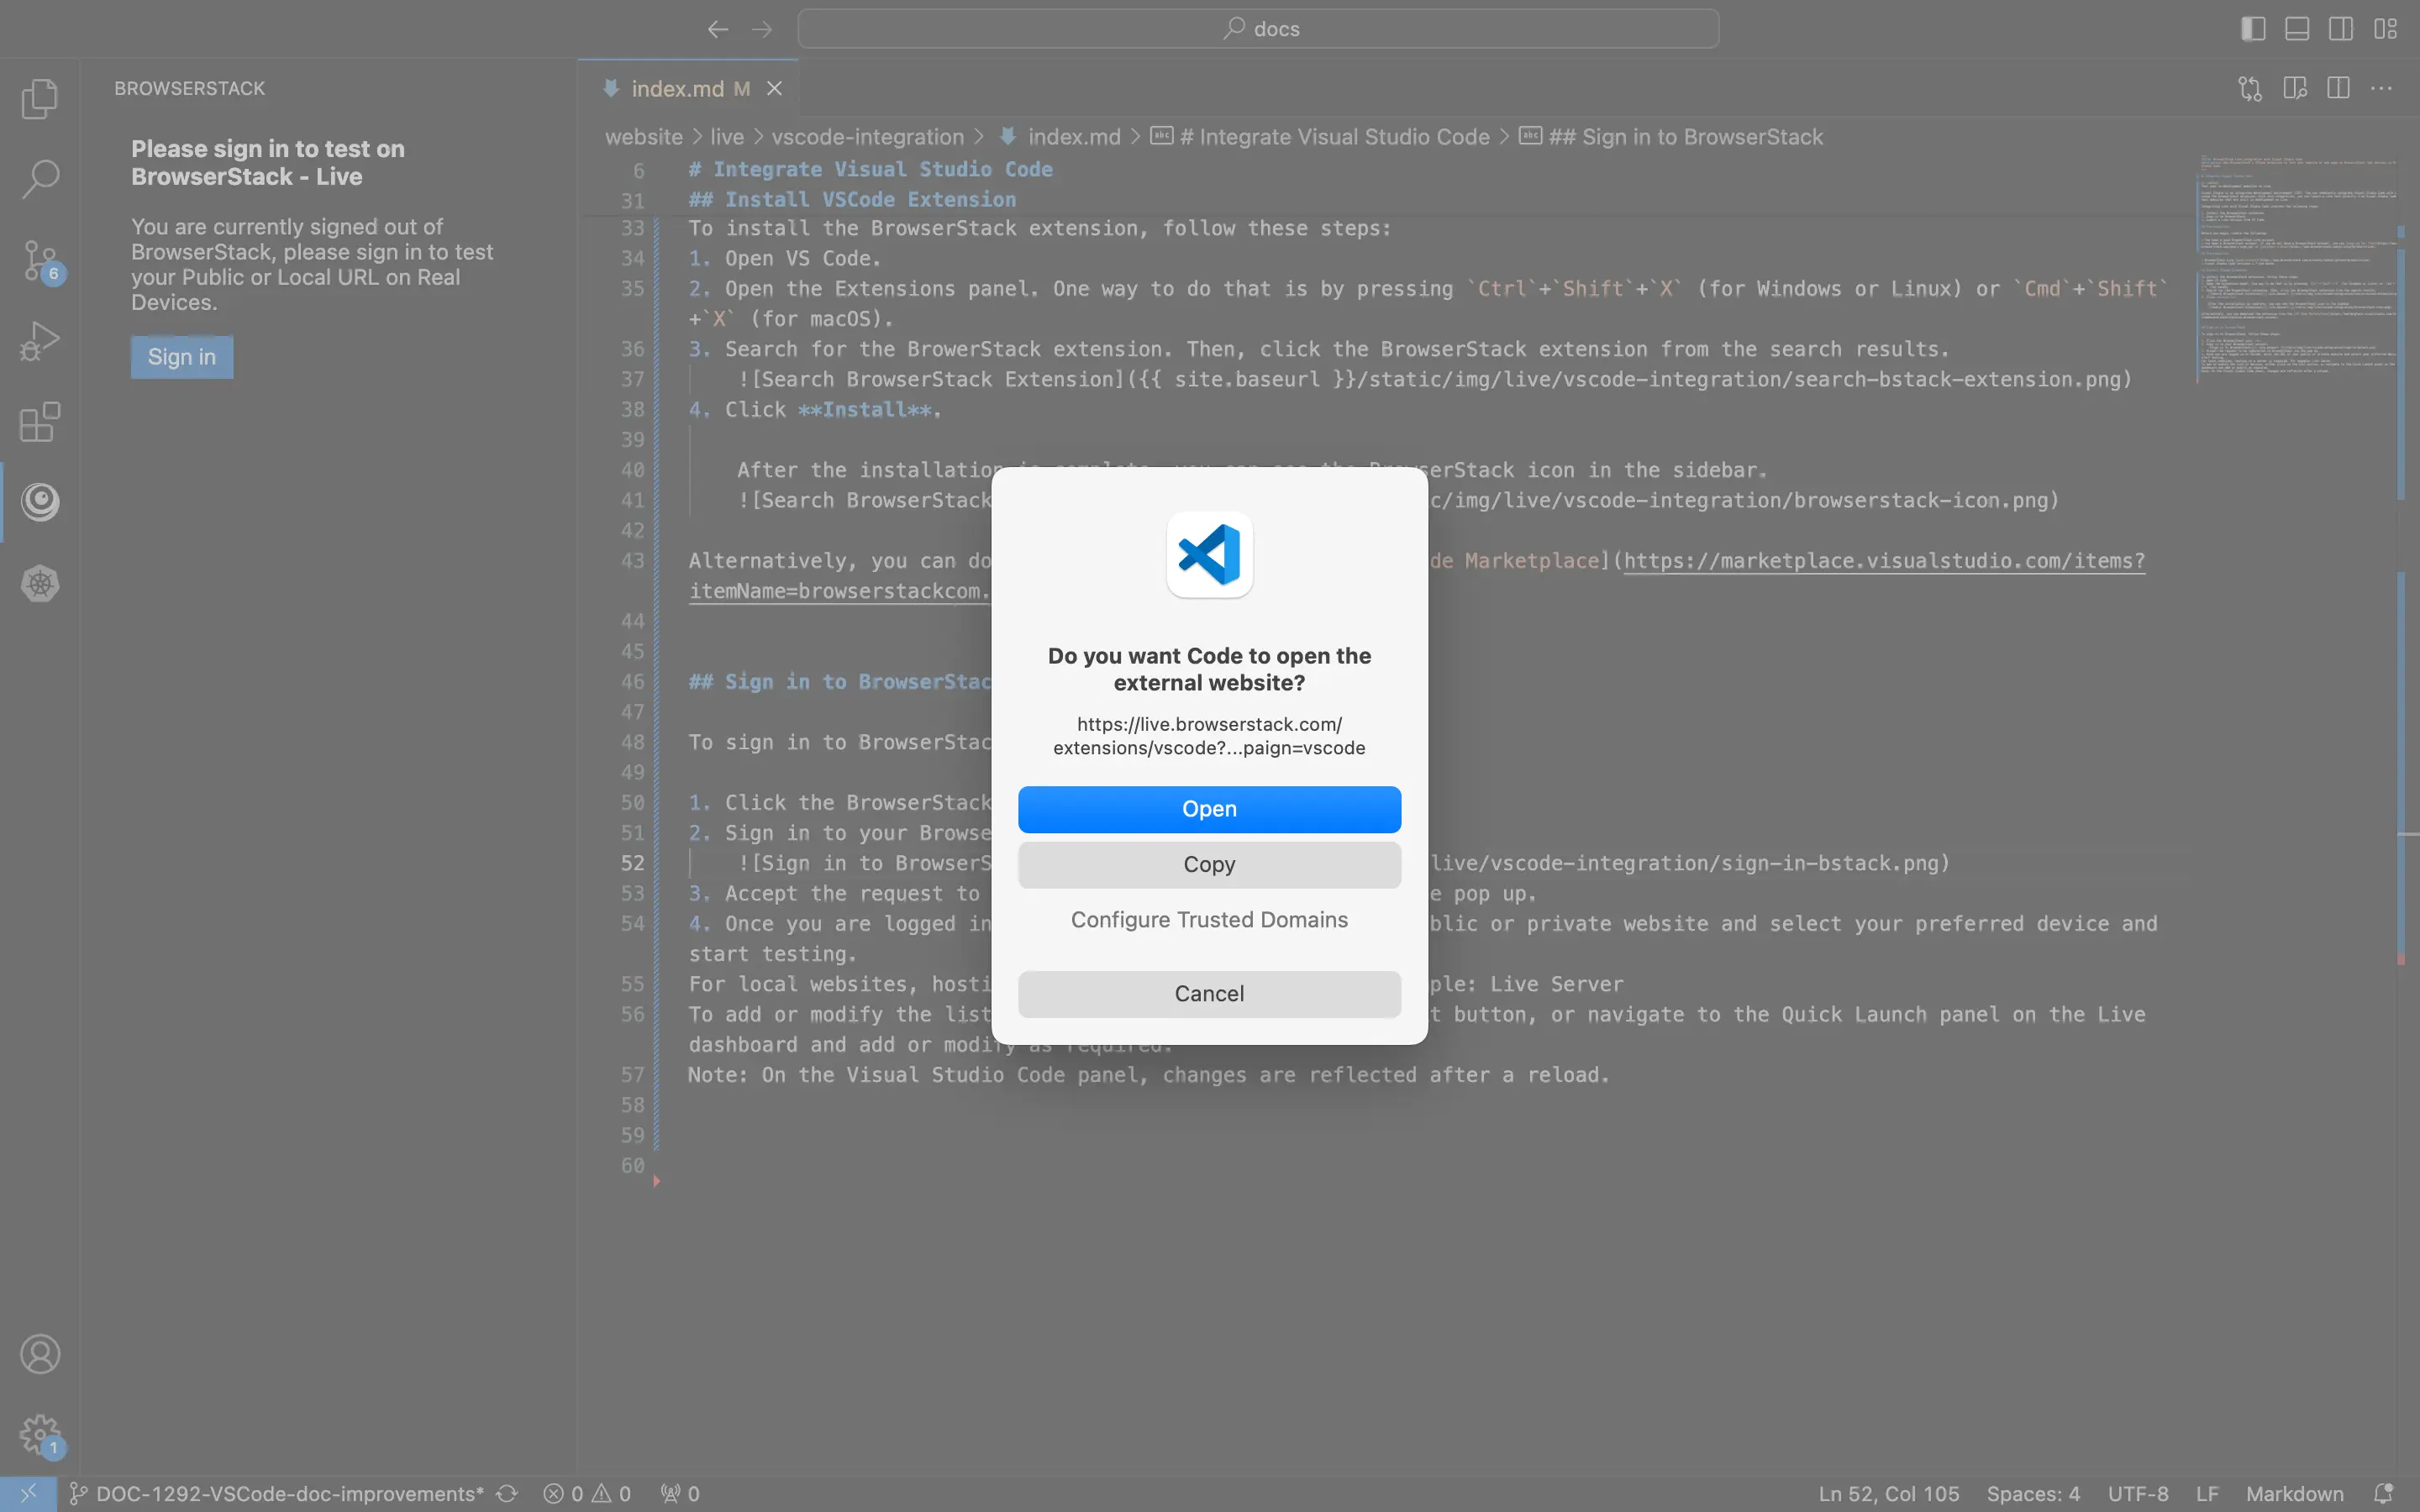Open the Search view icon
This screenshot has width=2420, height=1512.
(x=40, y=179)
